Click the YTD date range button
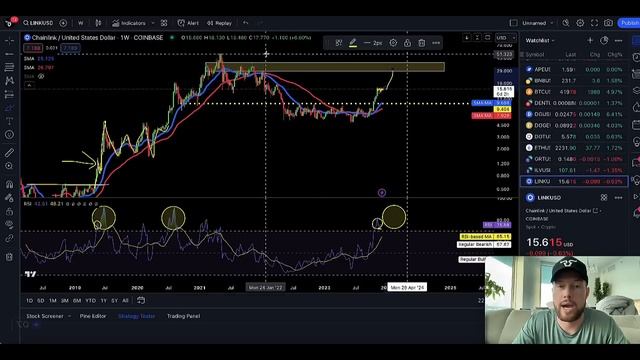640x360 pixels. (x=91, y=300)
